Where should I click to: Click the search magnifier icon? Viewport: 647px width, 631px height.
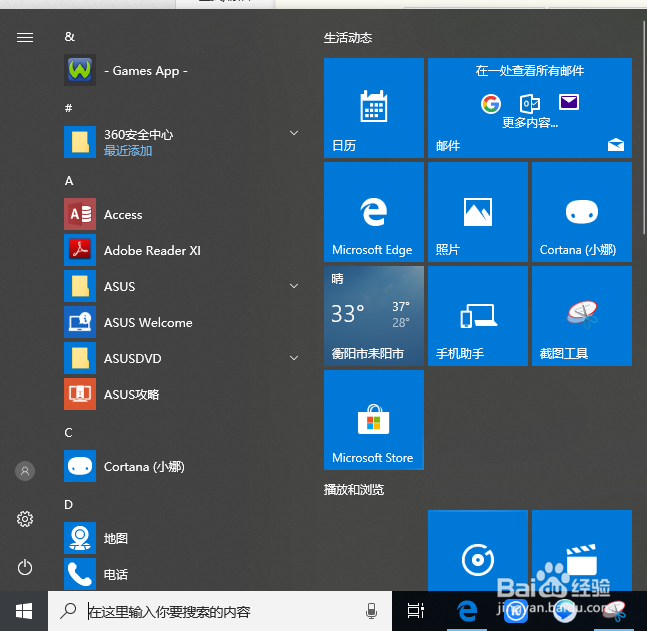pyautogui.click(x=68, y=611)
